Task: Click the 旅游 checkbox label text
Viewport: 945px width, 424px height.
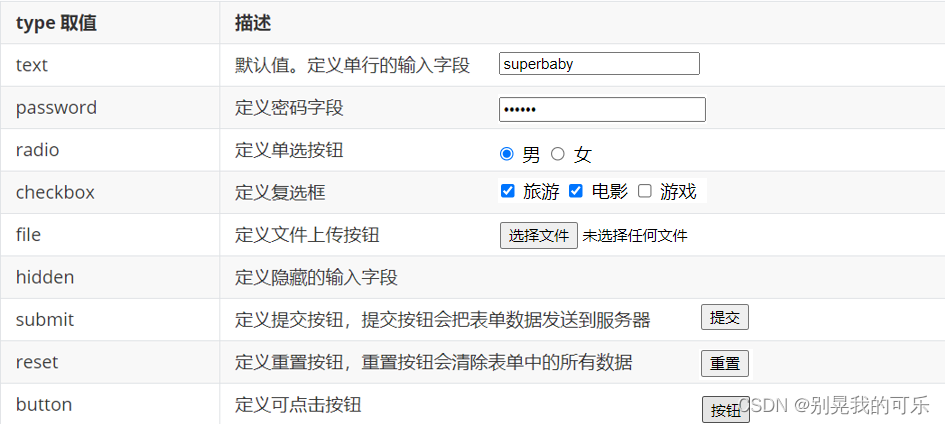Action: click(x=541, y=192)
